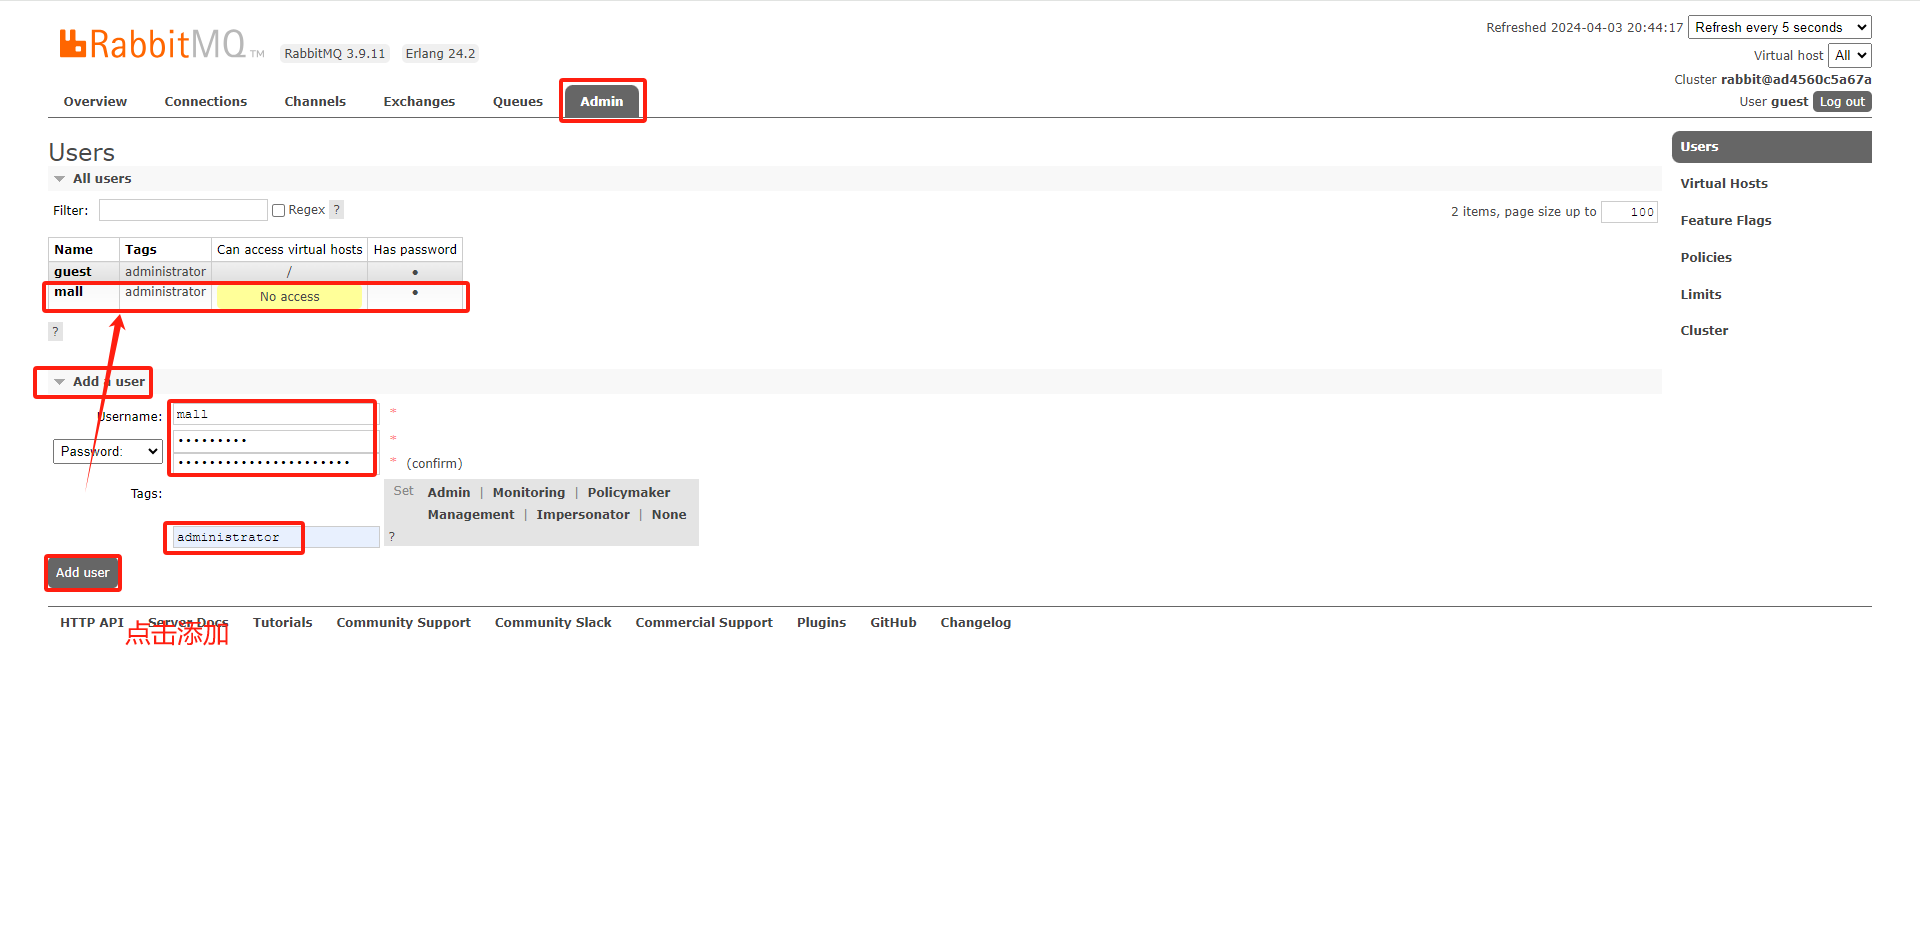
Task: Open the mall user details
Action: click(x=69, y=292)
